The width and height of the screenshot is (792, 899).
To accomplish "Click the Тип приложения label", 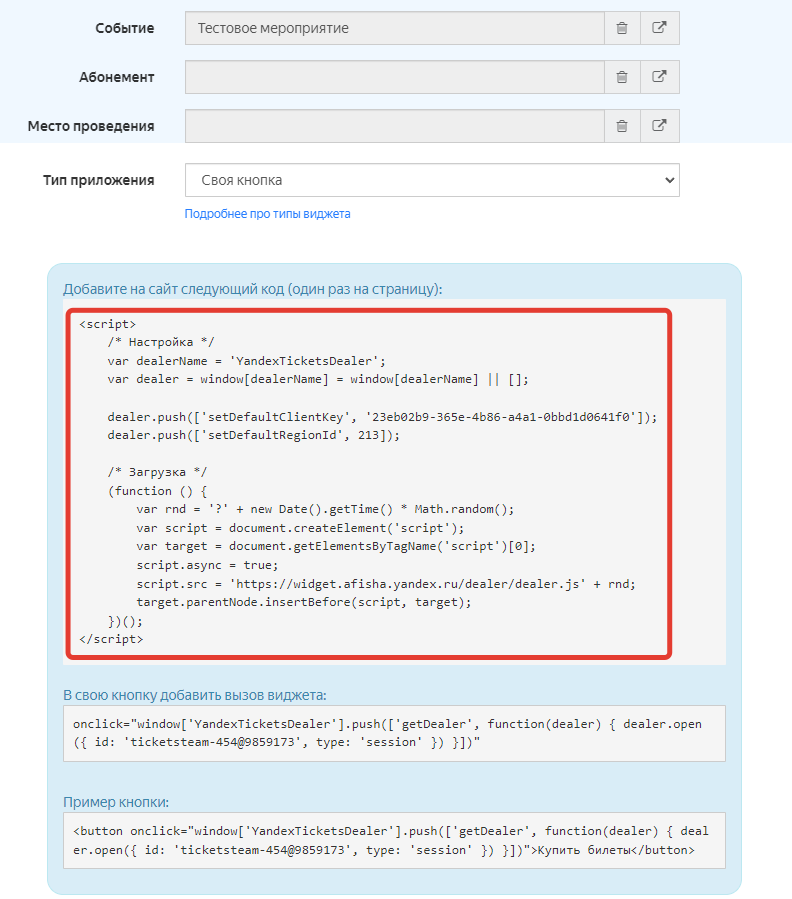I will tap(98, 180).
